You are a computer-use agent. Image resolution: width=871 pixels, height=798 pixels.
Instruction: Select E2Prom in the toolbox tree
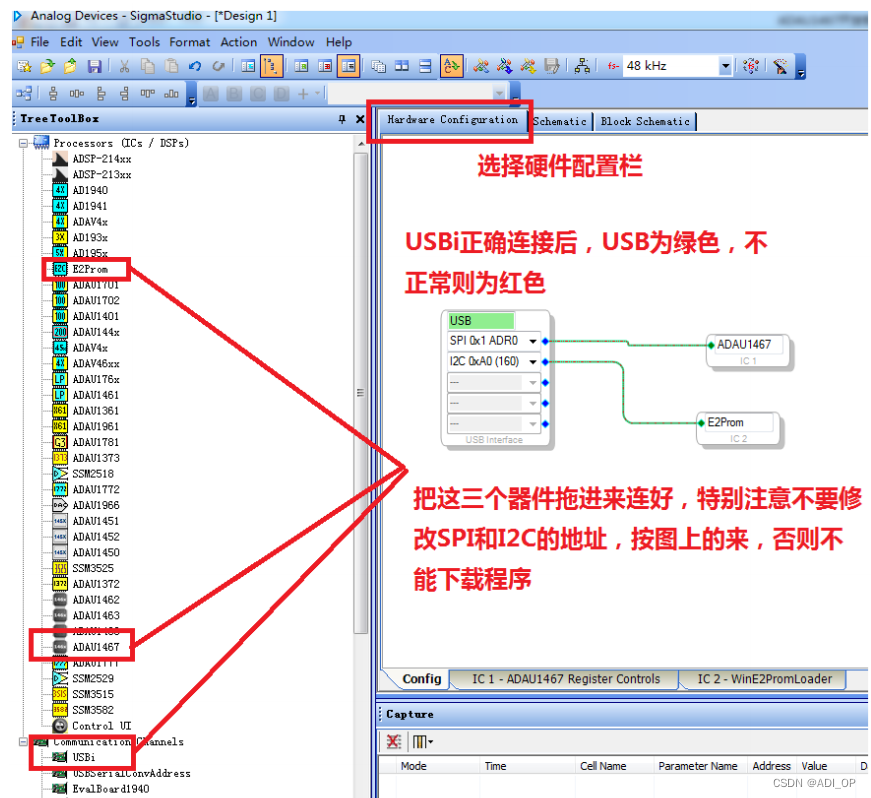click(x=89, y=269)
